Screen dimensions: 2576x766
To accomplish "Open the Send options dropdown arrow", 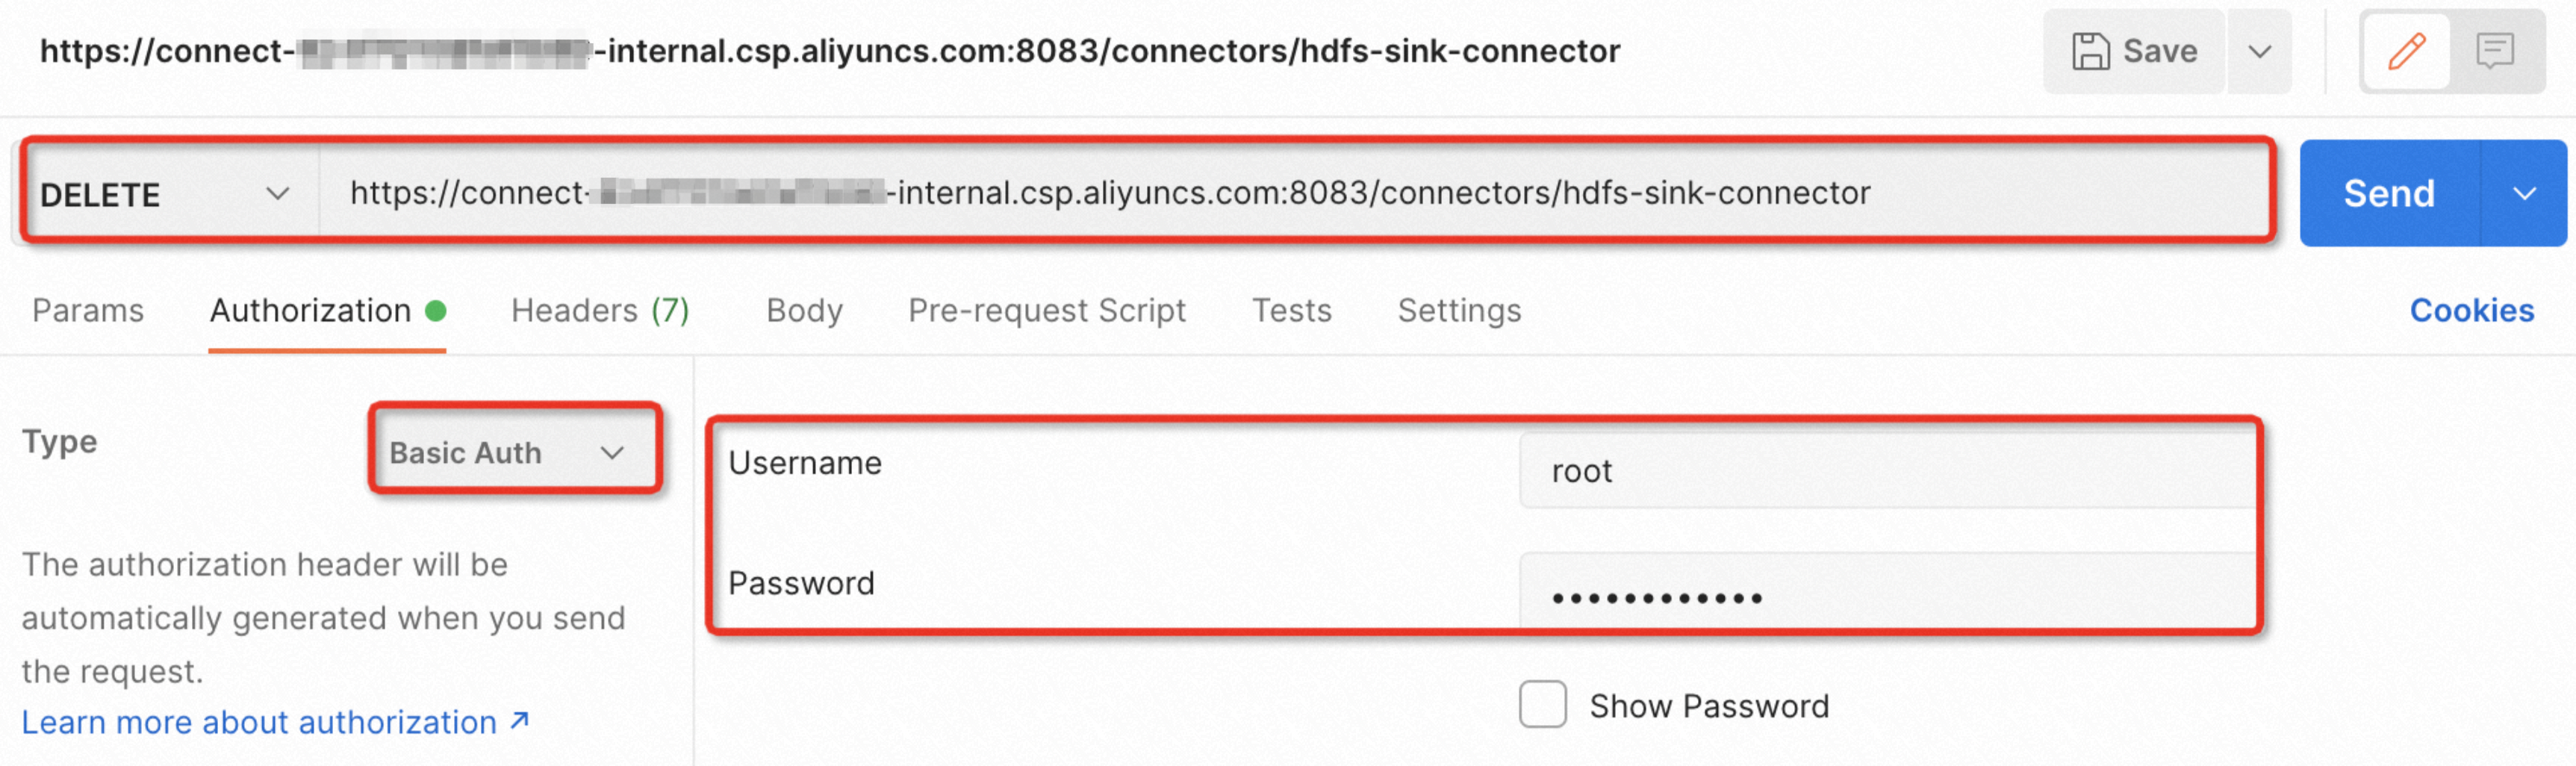I will [2524, 194].
